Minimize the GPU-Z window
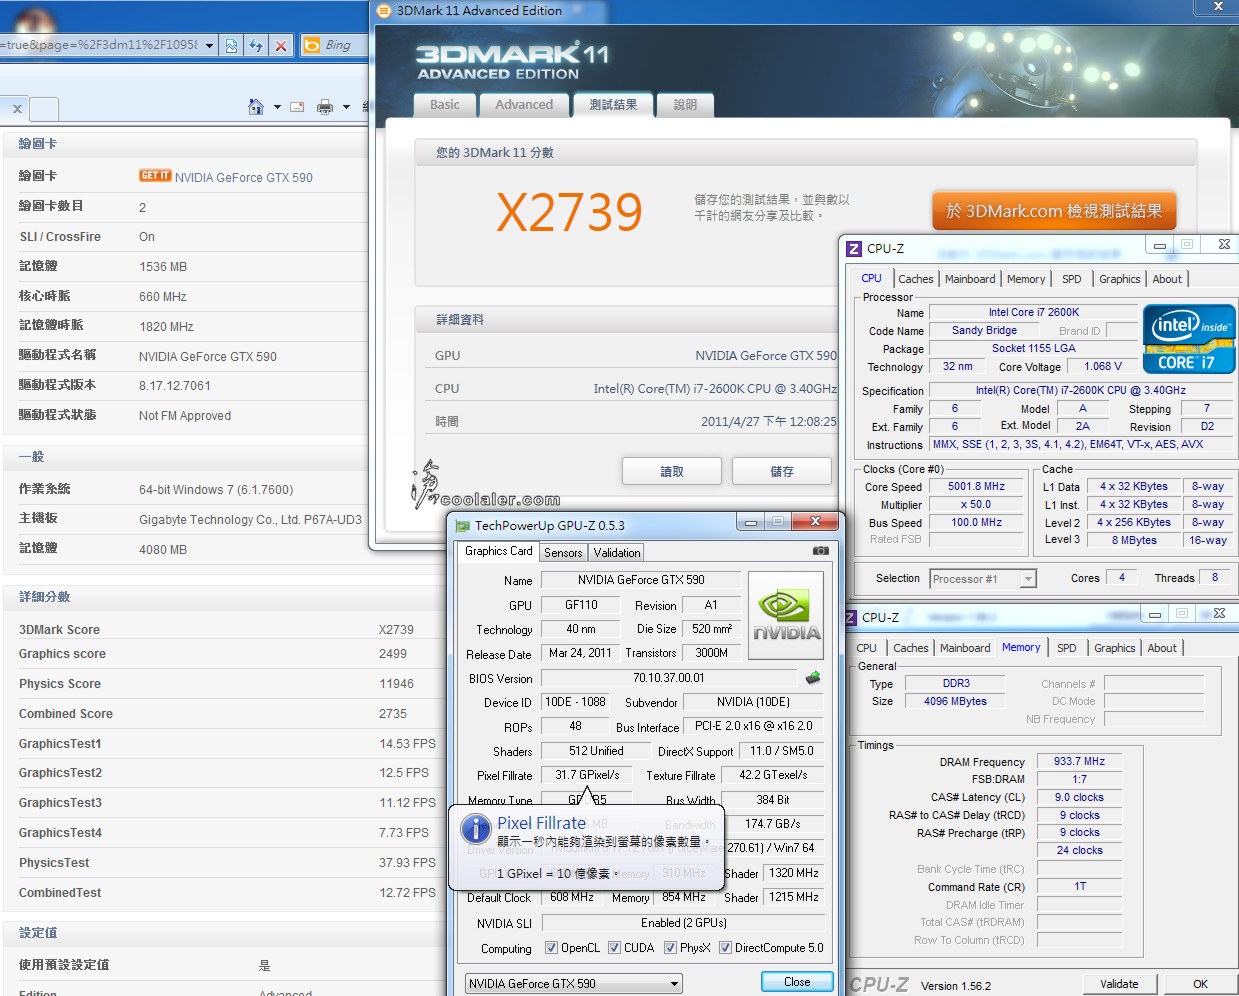Screen dimensions: 1239x996 (x=751, y=523)
